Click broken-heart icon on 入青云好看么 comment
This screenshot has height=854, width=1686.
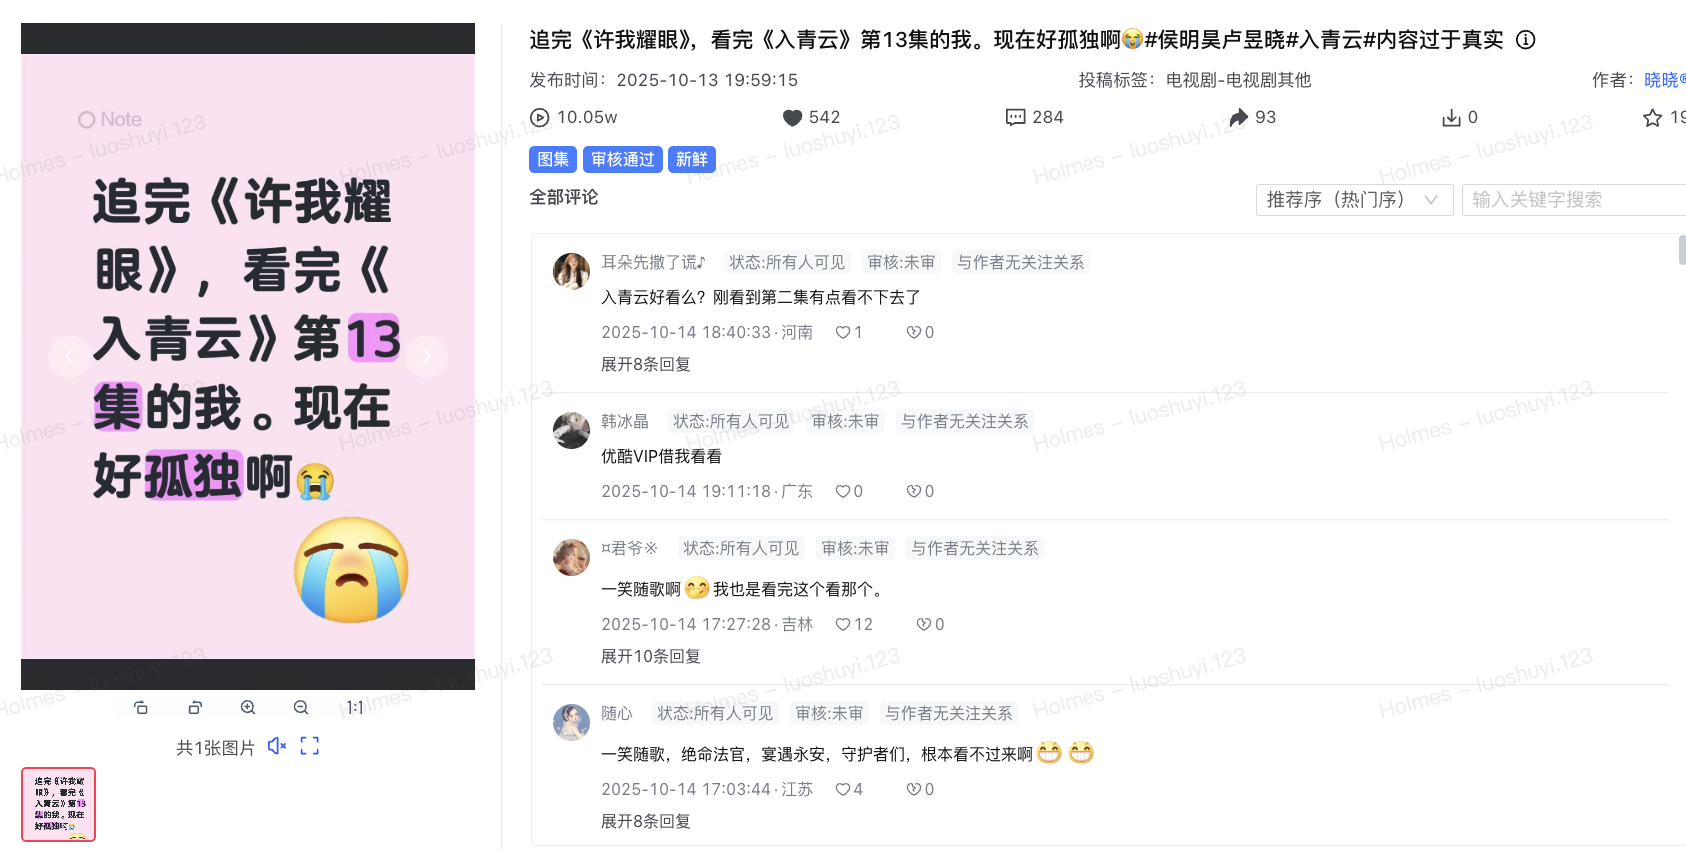(913, 332)
